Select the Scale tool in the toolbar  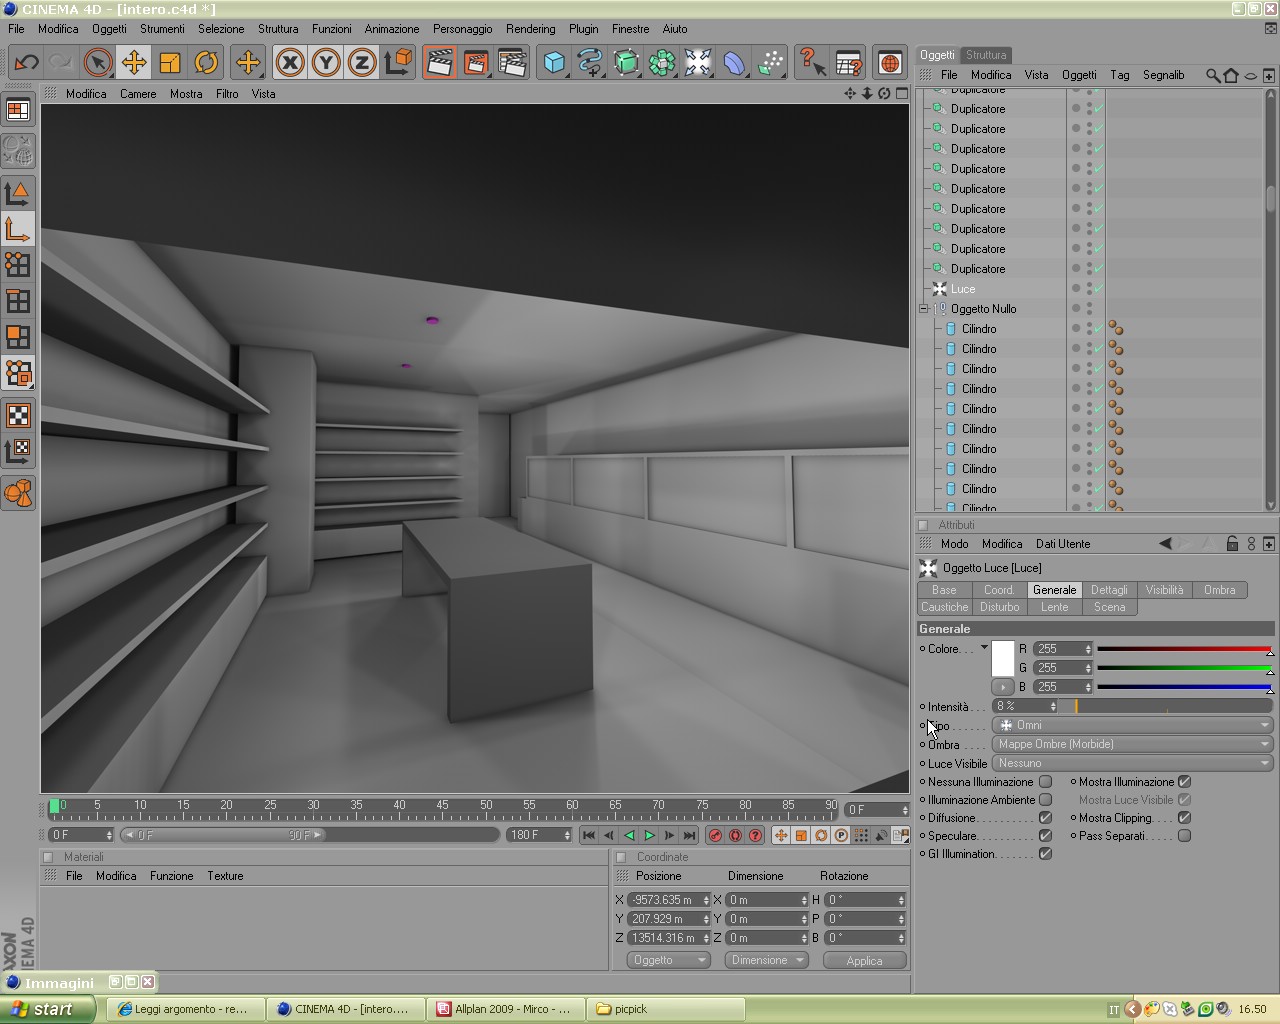(170, 63)
